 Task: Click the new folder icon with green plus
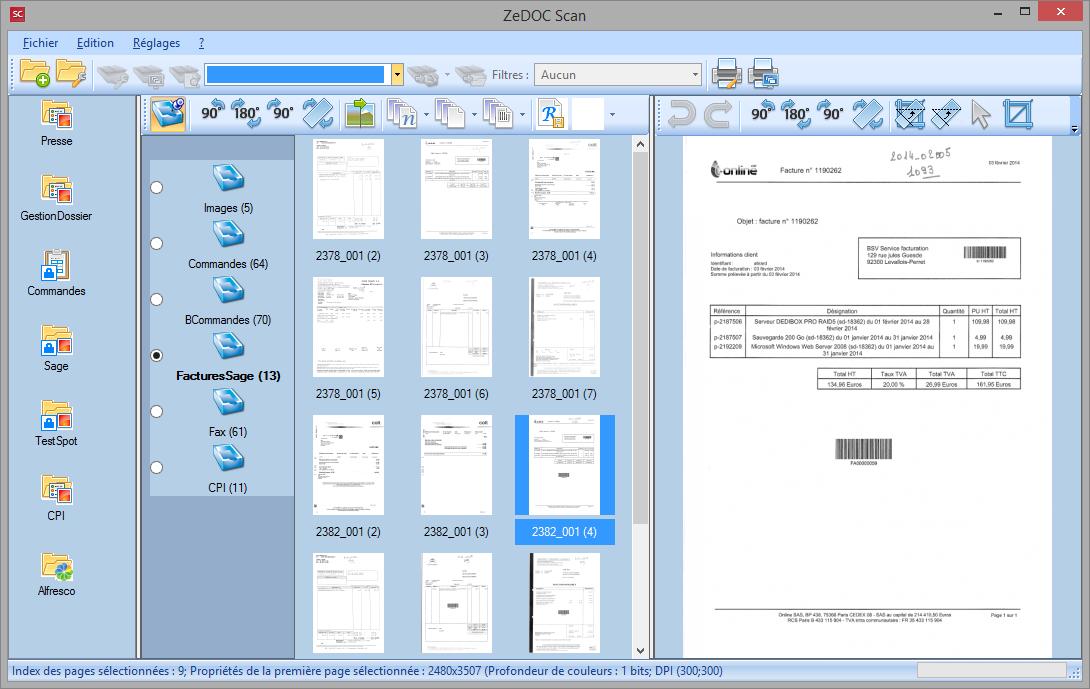pos(35,73)
